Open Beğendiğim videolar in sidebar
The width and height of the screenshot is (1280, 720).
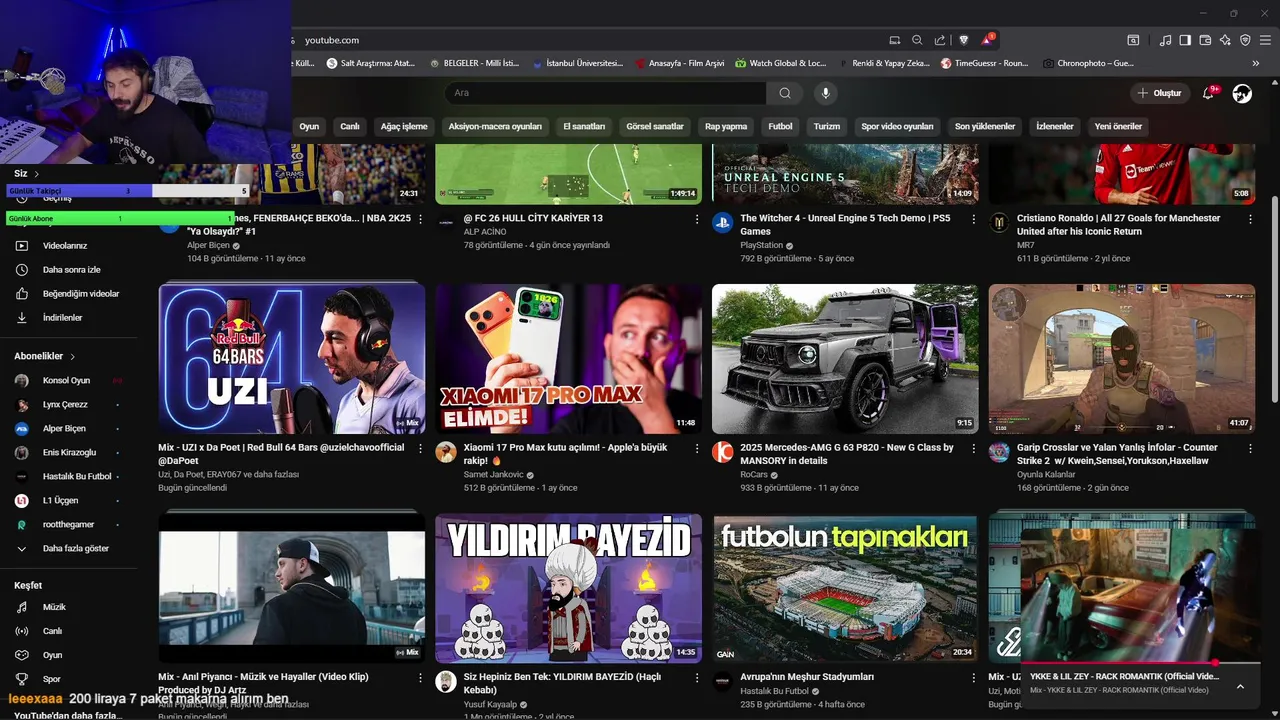[x=80, y=294]
